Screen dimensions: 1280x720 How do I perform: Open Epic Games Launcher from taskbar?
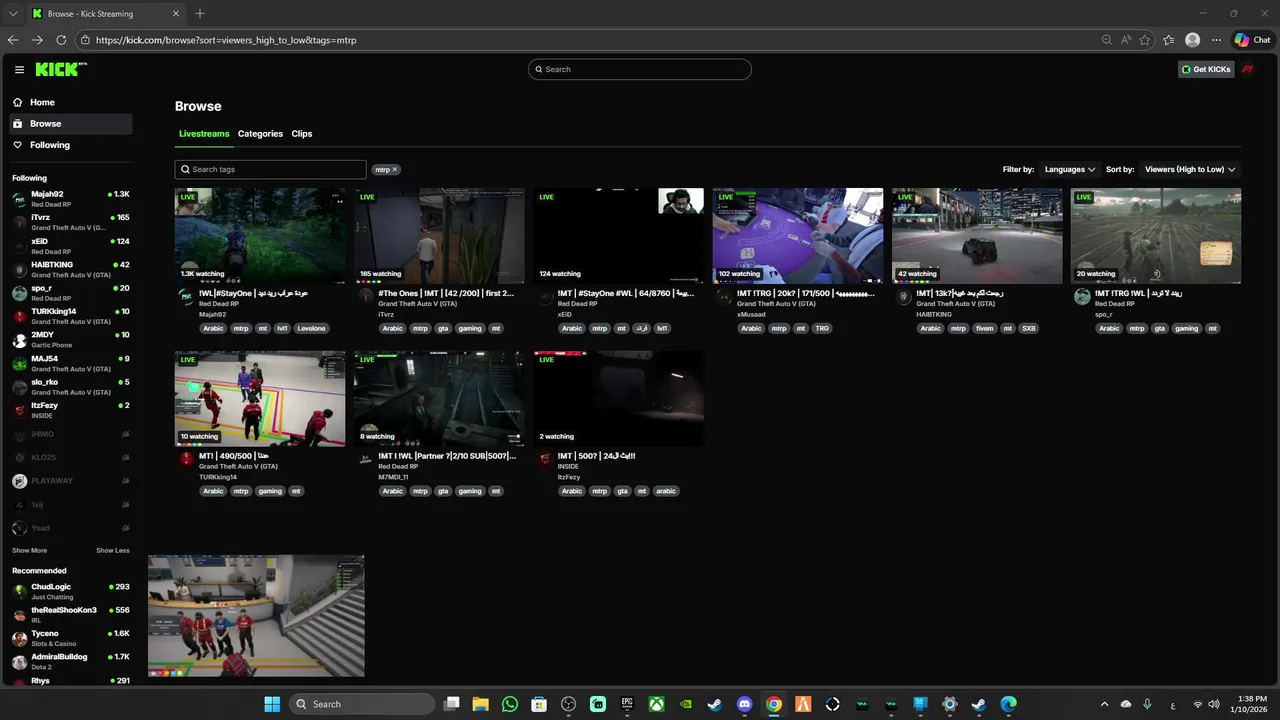pos(627,704)
